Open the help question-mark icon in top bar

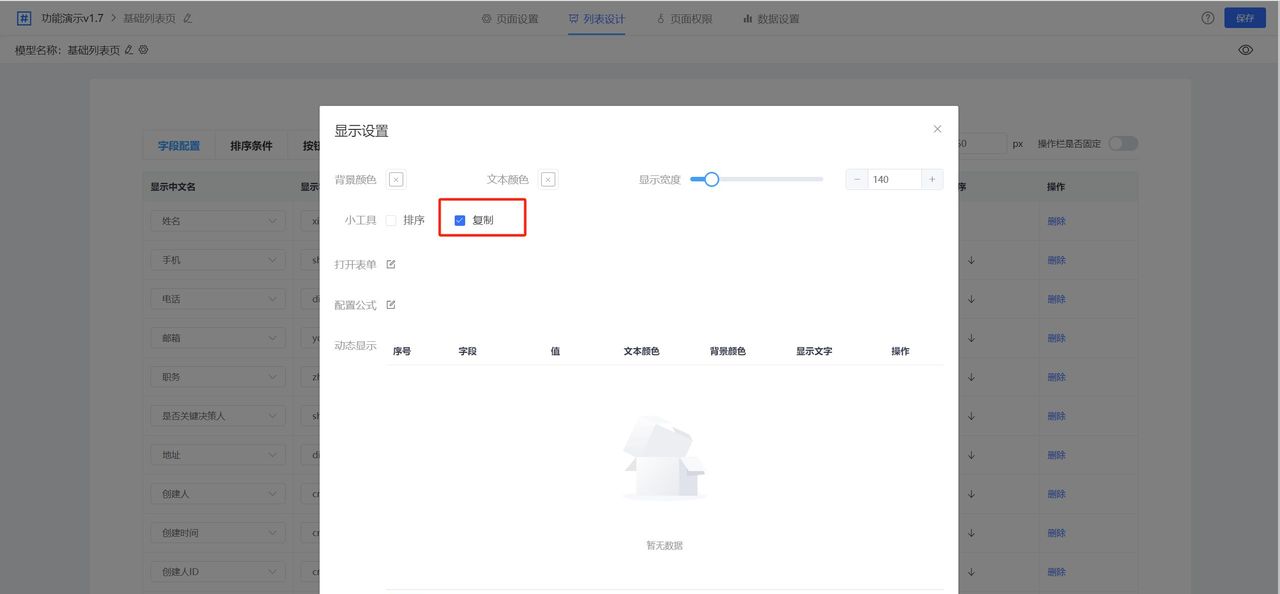pyautogui.click(x=1207, y=17)
